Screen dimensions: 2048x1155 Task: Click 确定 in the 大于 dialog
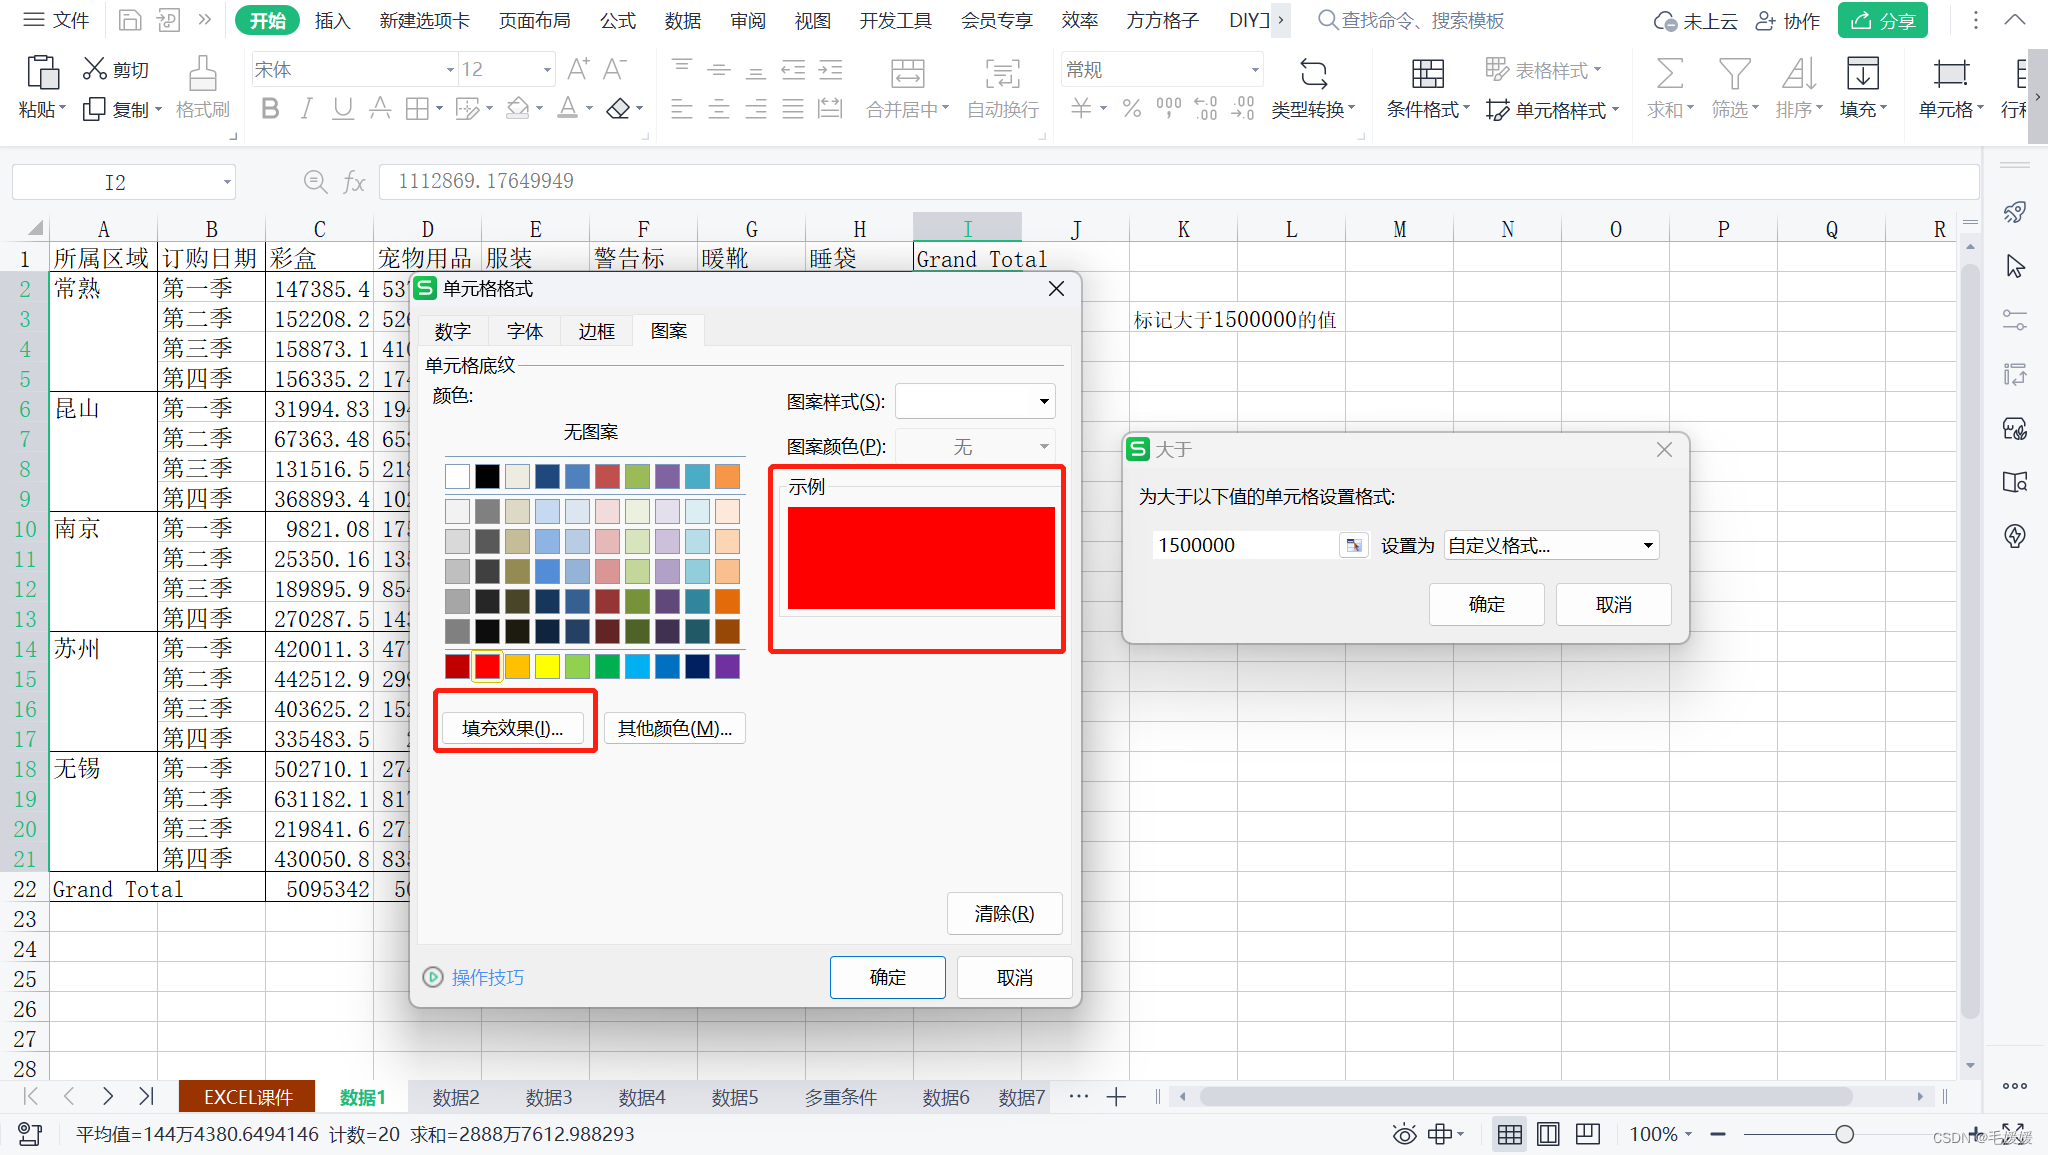click(1486, 604)
